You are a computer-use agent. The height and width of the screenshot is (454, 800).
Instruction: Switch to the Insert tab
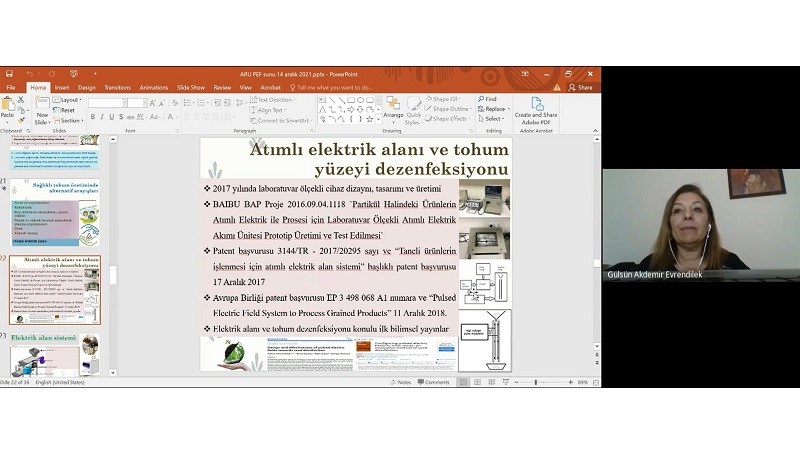pos(62,88)
